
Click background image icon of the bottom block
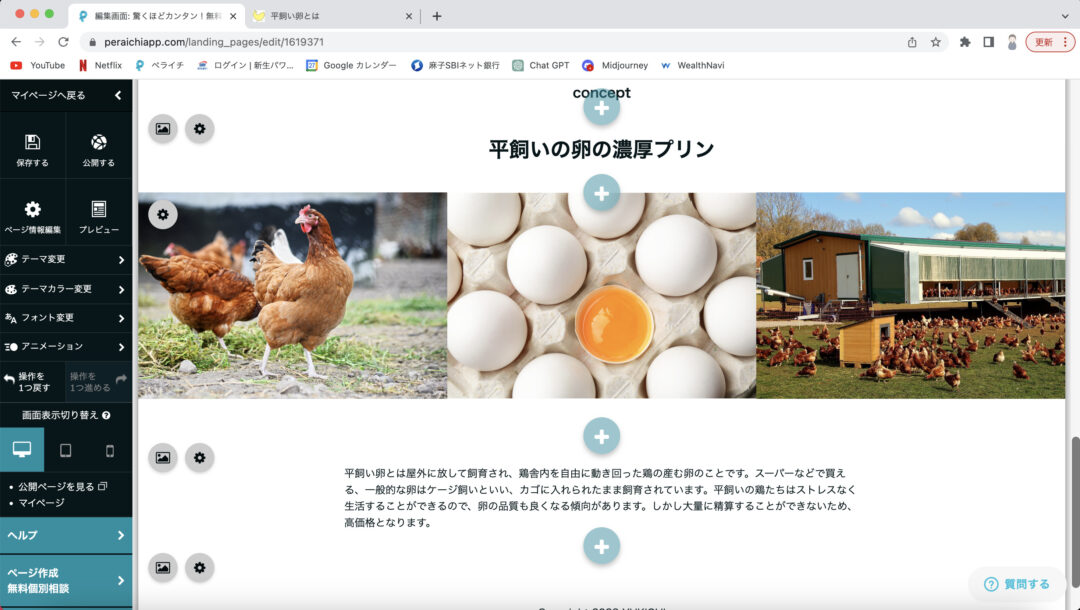click(163, 567)
